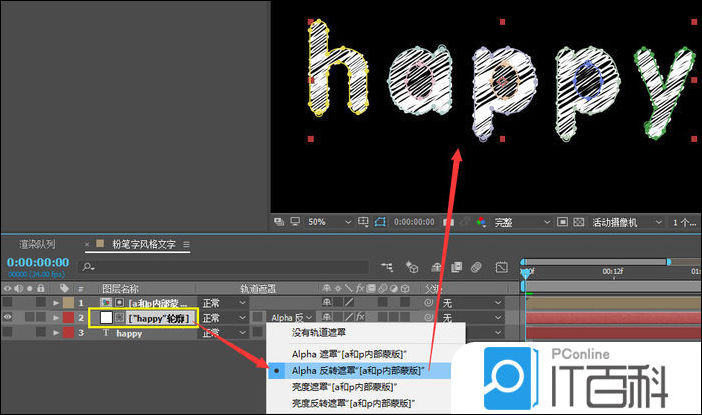This screenshot has height=415, width=702.
Task: Toggle the lock box on layer 1
Action: pos(41,303)
